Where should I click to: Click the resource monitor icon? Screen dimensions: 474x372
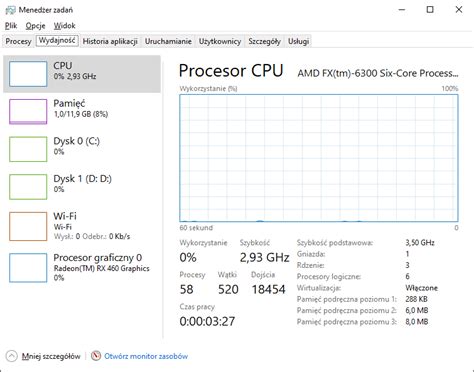[x=96, y=356]
